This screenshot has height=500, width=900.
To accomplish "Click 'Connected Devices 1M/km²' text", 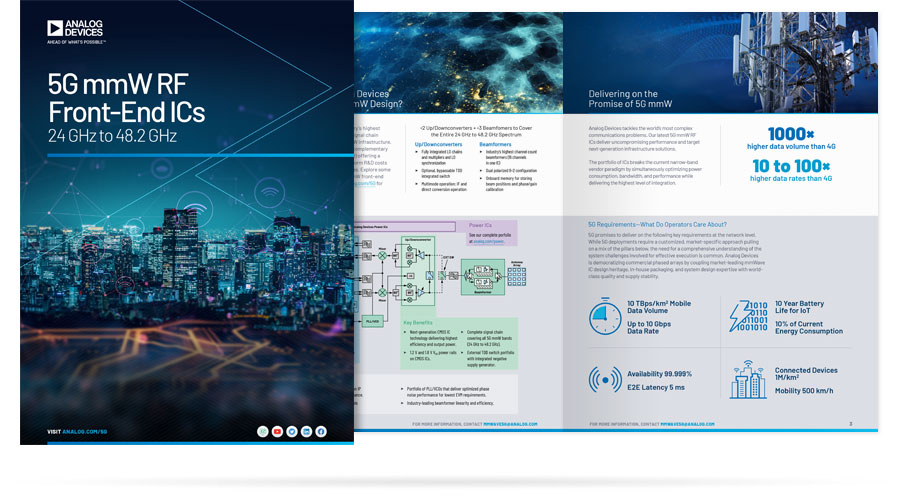I will tap(806, 374).
